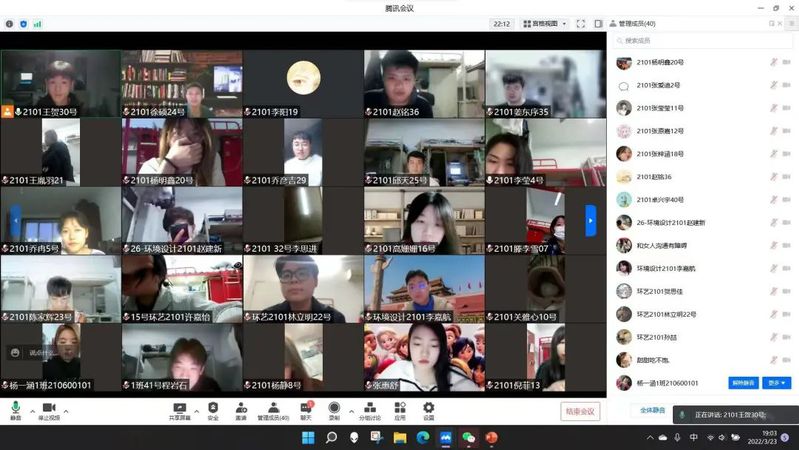Toggle the camera with 停止视频 button
799x450 pixels.
(48, 410)
